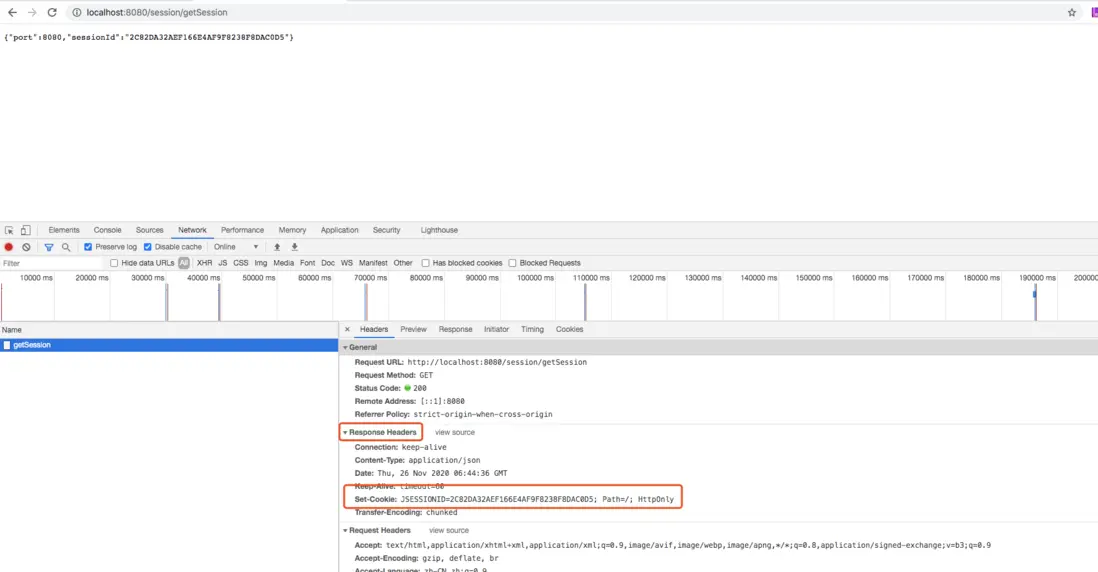1098x572 pixels.
Task: Toggle Disable cache checkbox
Action: tap(147, 247)
